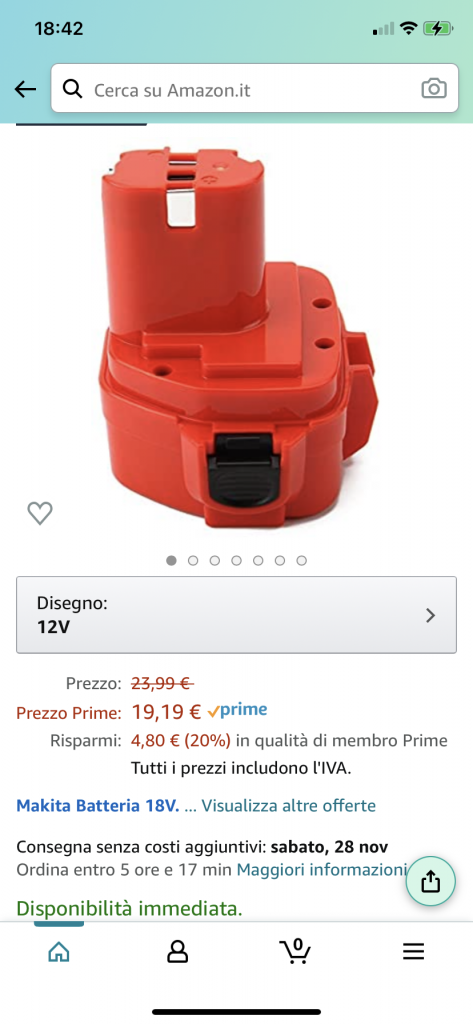Expand the Disegno 12V selector
The width and height of the screenshot is (473, 1024).
tap(236, 615)
